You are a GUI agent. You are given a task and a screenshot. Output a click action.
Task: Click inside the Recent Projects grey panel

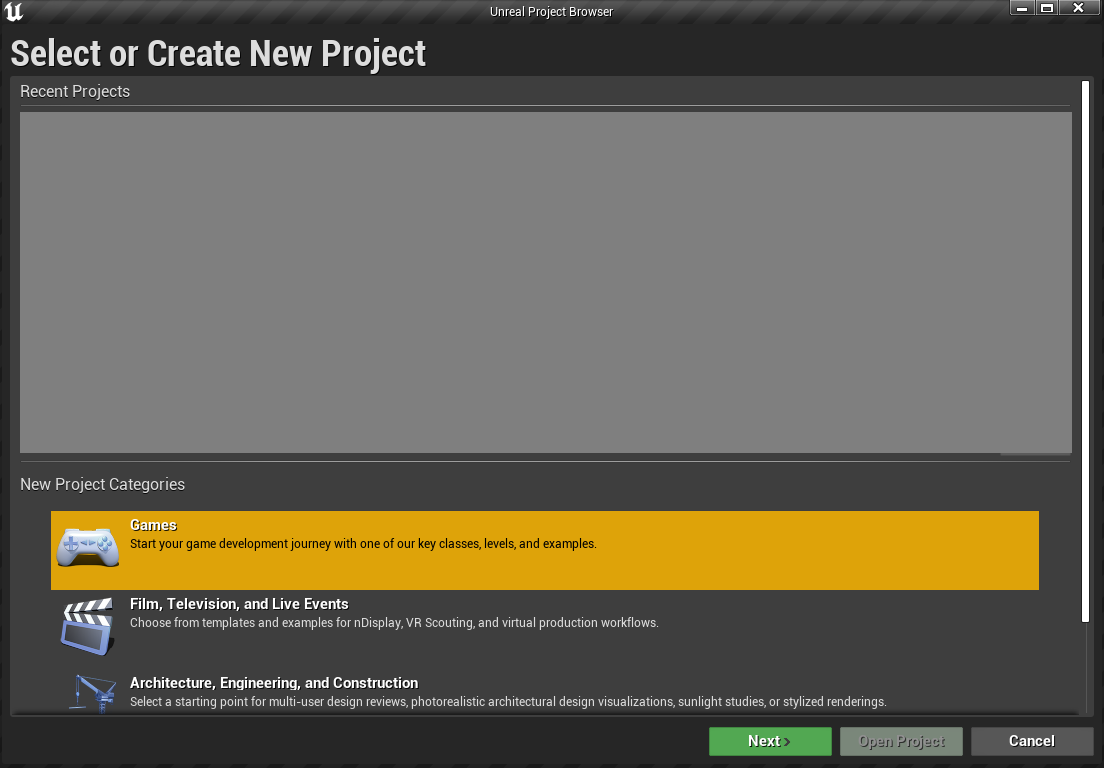coord(546,282)
